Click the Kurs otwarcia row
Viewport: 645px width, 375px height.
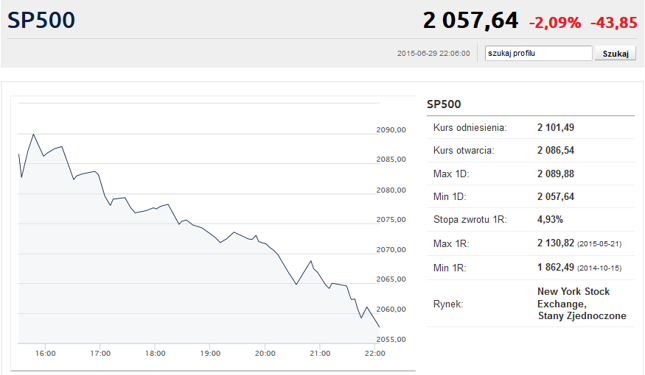pos(531,150)
